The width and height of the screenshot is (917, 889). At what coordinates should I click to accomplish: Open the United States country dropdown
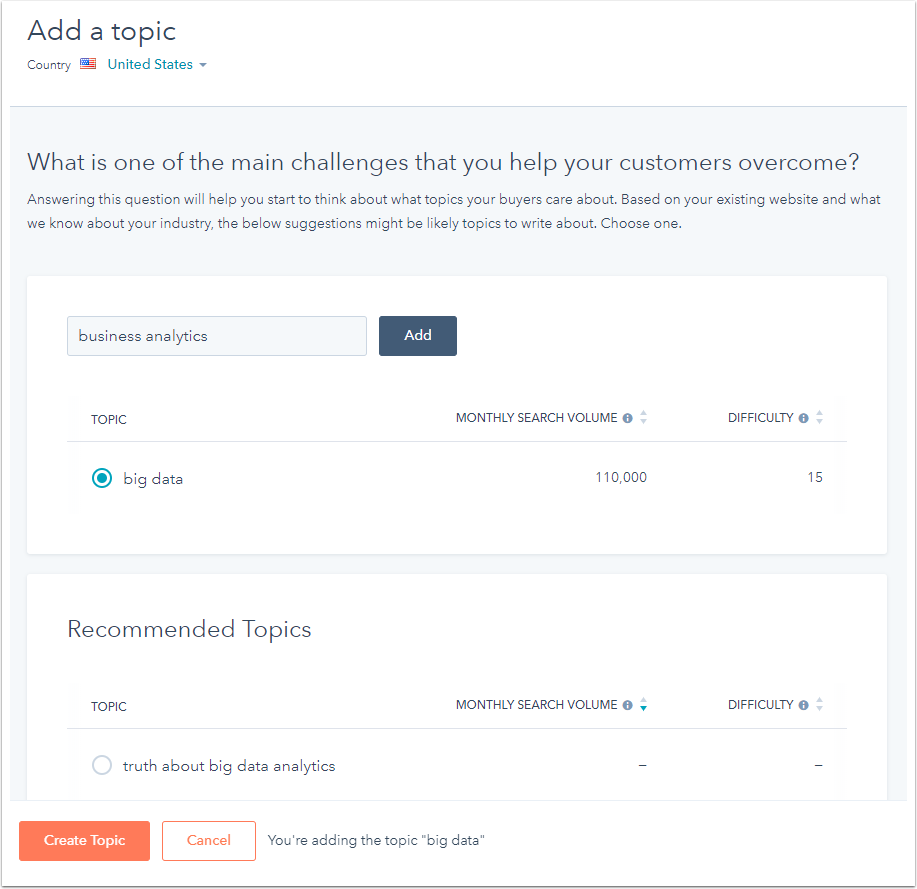(157, 65)
